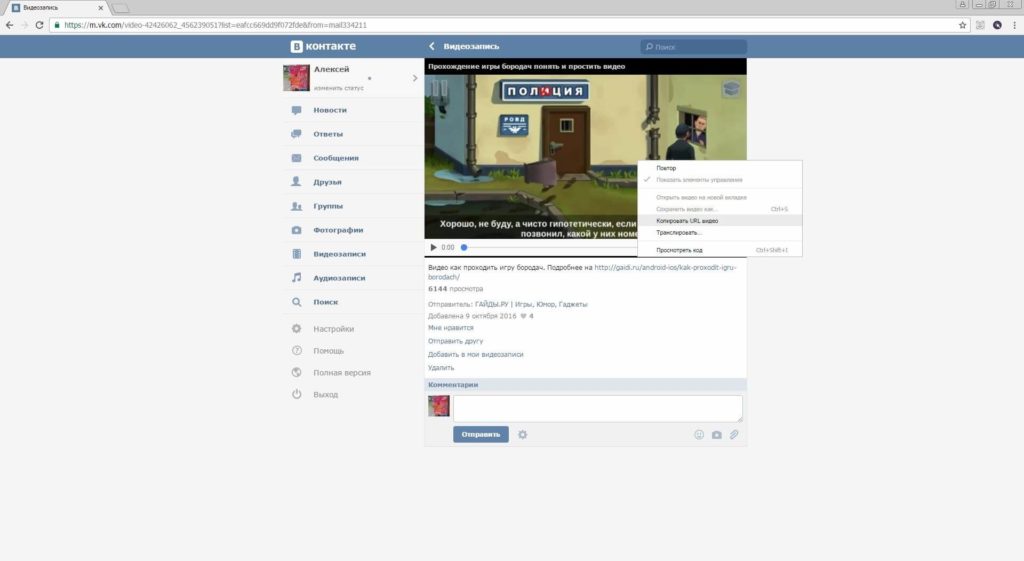This screenshot has height=561, width=1024.
Task: Click Добавить в мои видеозаписи
Action: (x=475, y=355)
